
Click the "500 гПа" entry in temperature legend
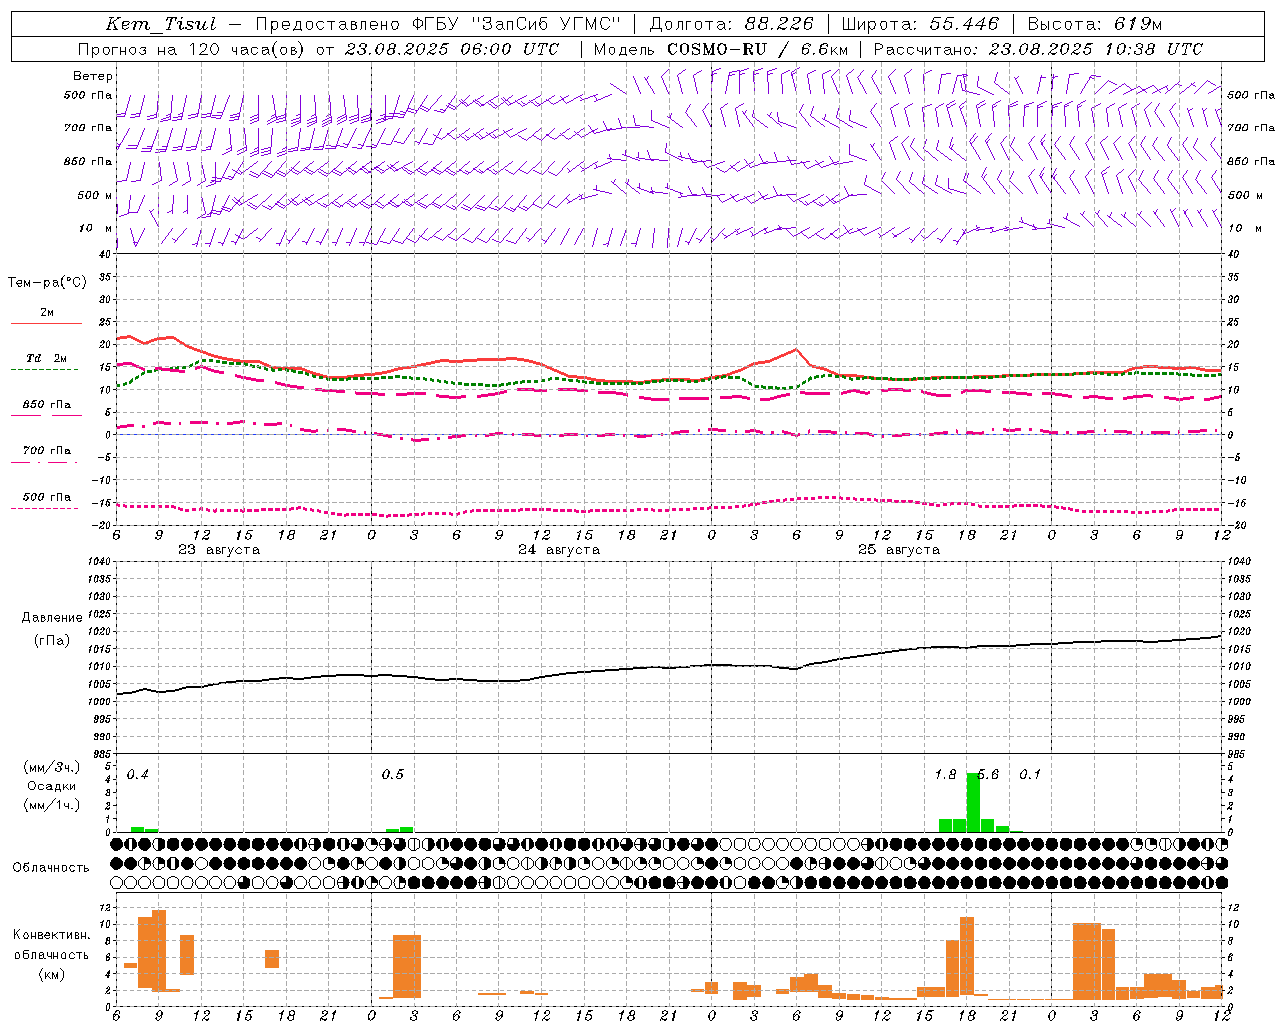pyautogui.click(x=47, y=497)
